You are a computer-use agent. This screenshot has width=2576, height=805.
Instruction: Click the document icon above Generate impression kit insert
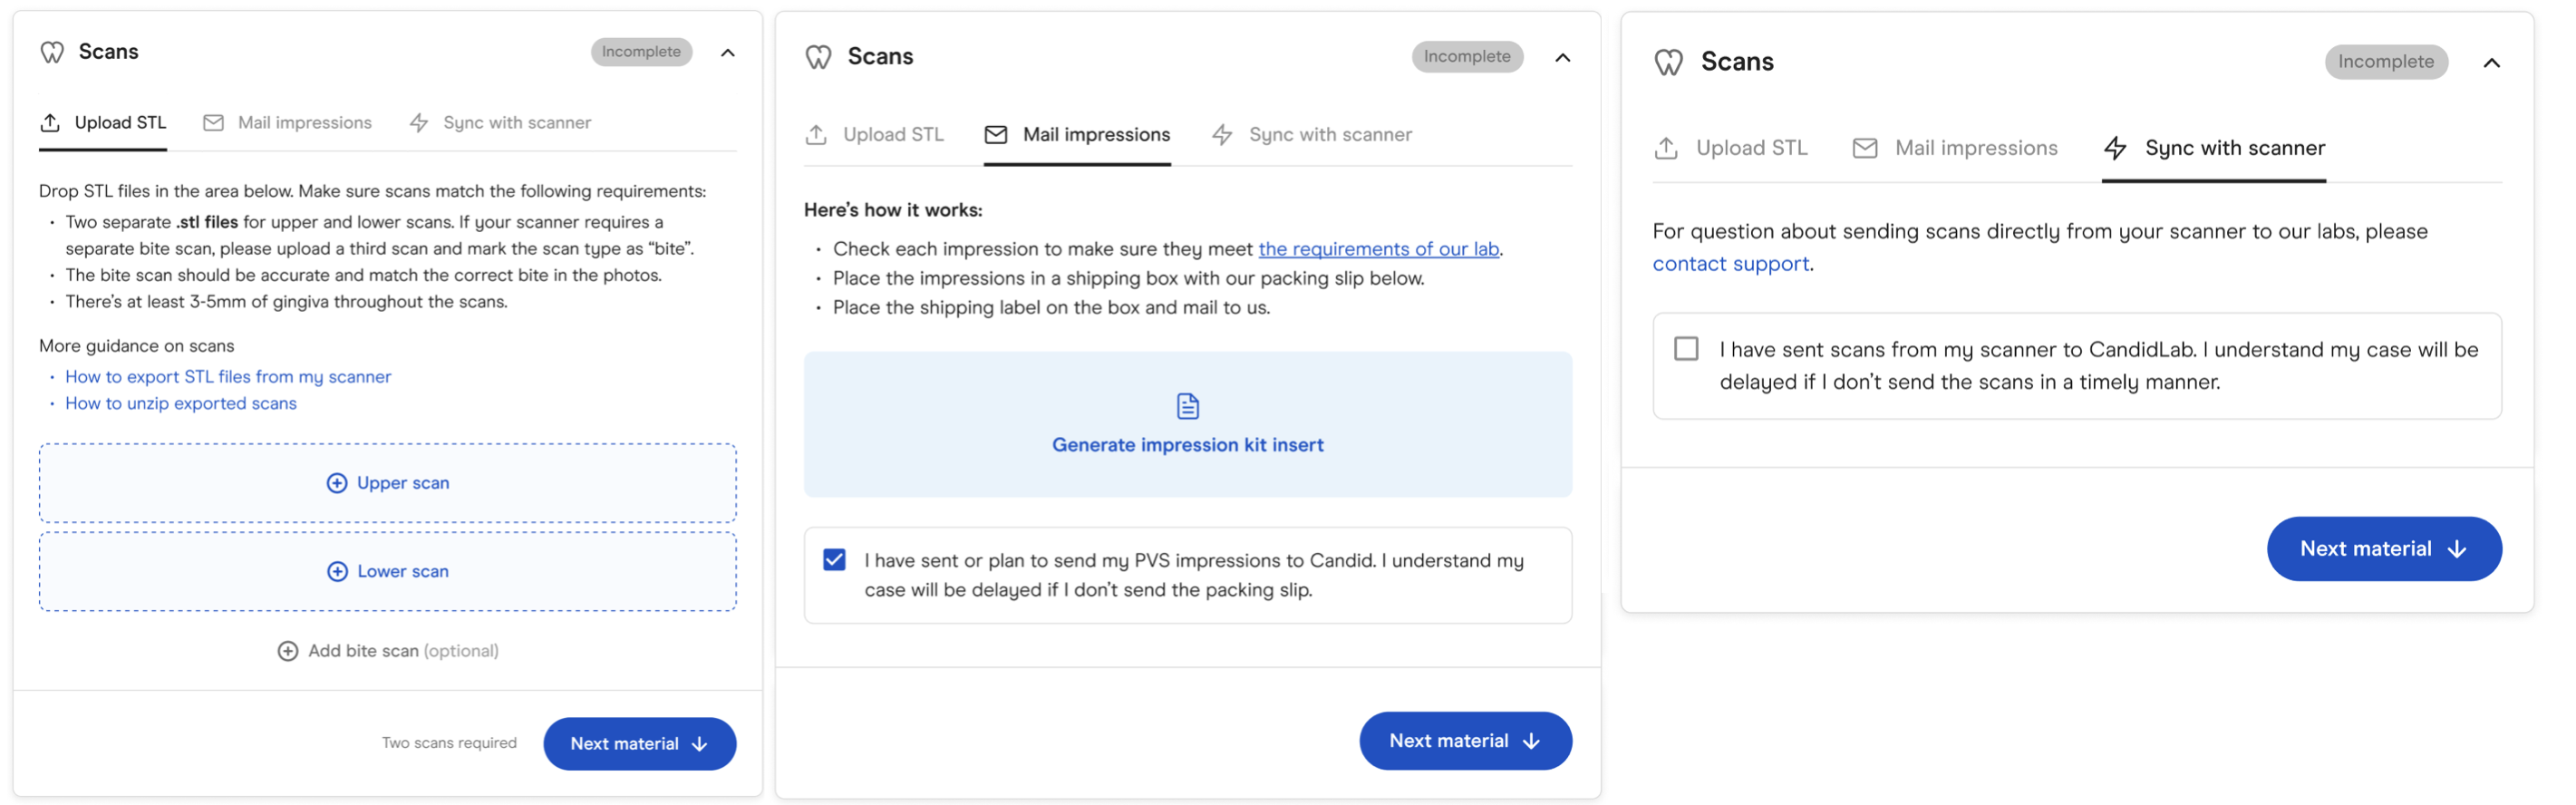click(1187, 406)
